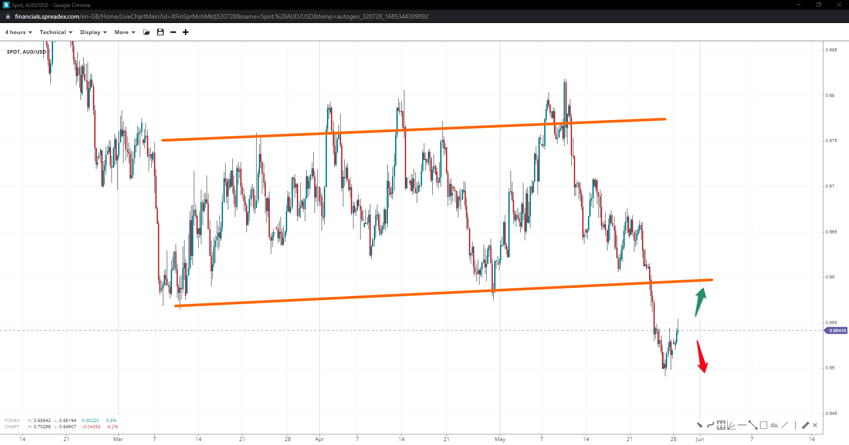Open the Display options dropdown
This screenshot has height=445, width=849.
point(93,32)
